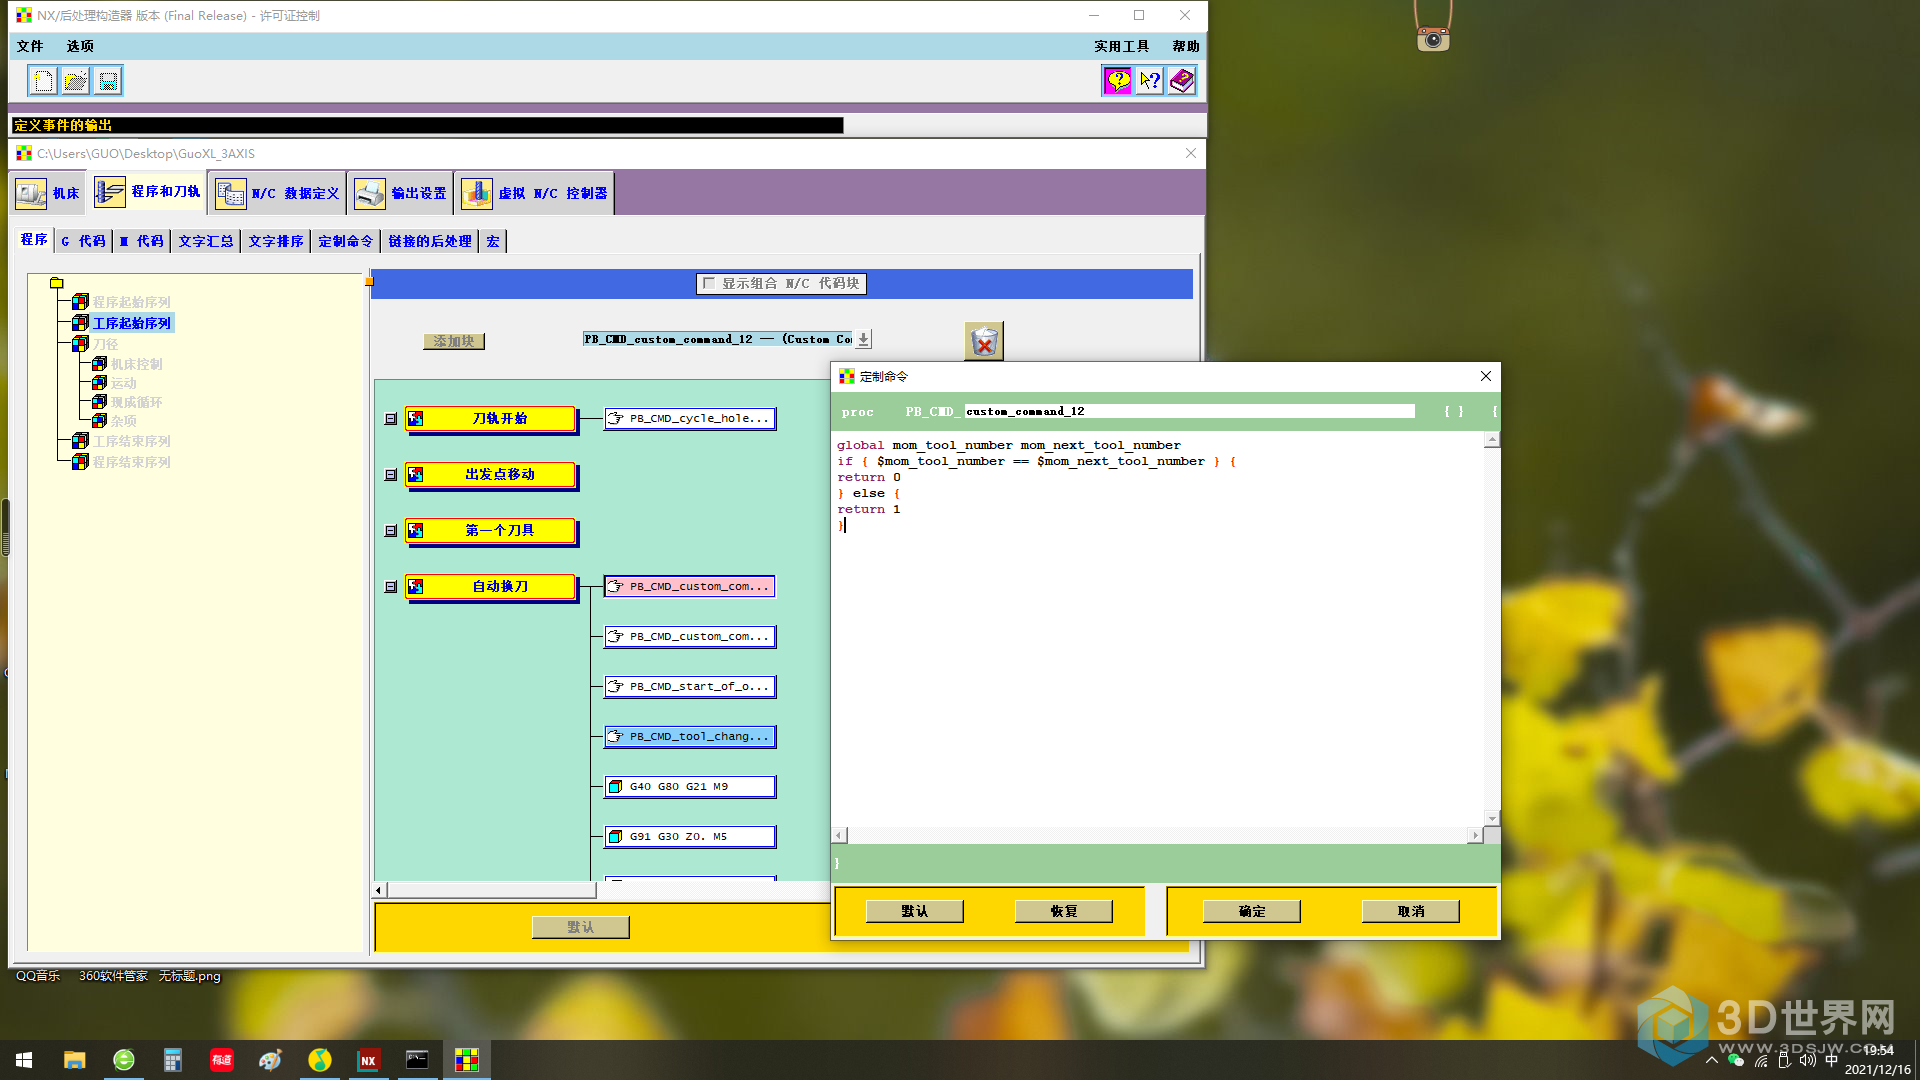The image size is (1920, 1080).
Task: Select the G91 G30 Z0. M5 block
Action: pyautogui.click(x=690, y=837)
